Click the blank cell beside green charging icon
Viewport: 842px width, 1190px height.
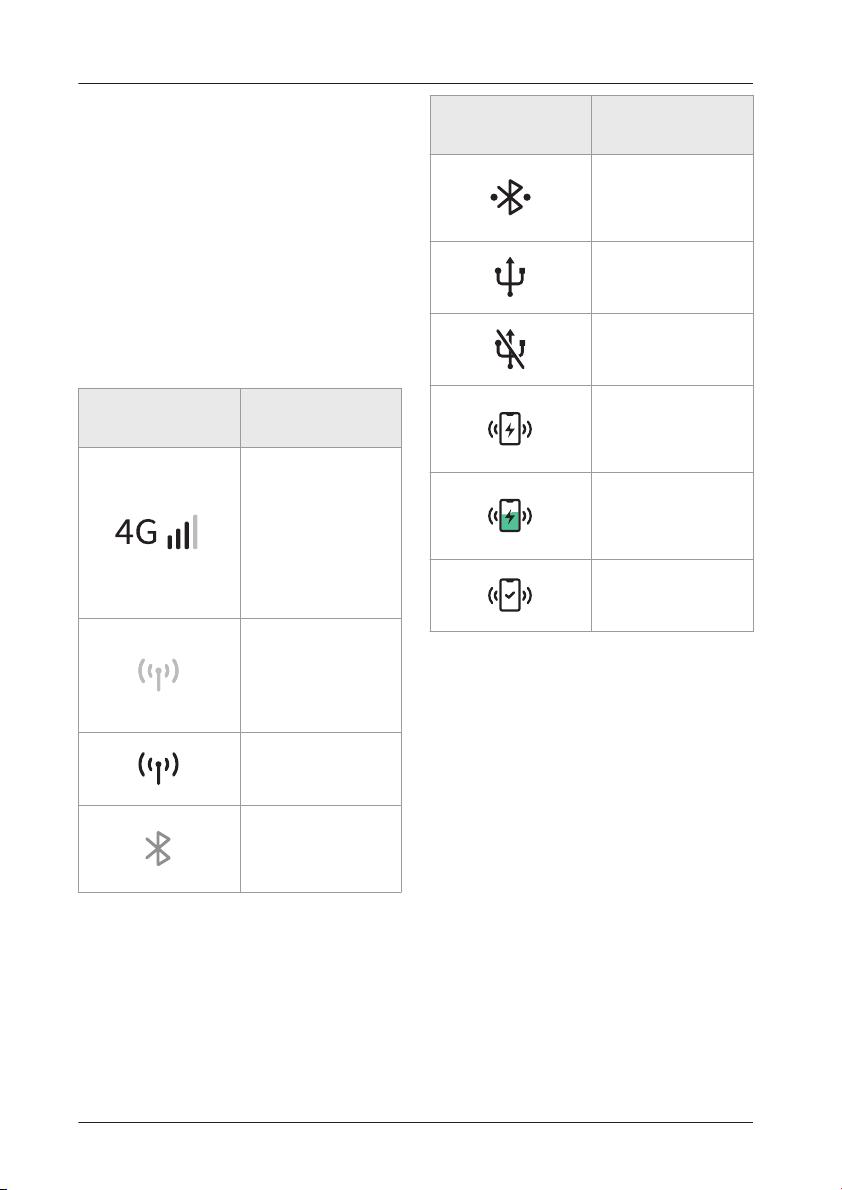[x=672, y=516]
